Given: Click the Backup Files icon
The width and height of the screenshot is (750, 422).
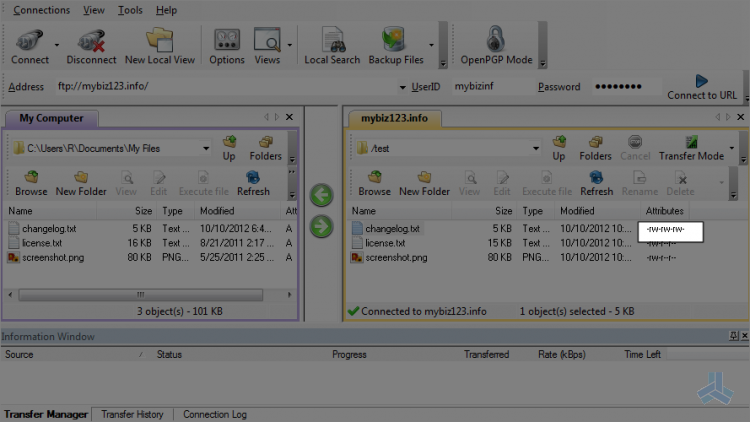Looking at the screenshot, I should coord(396,46).
